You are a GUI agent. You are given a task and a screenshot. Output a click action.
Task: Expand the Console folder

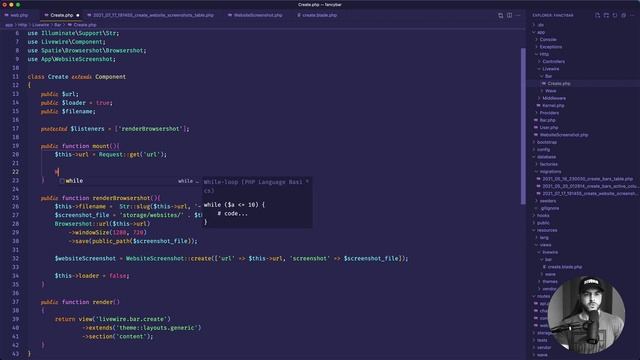548,40
